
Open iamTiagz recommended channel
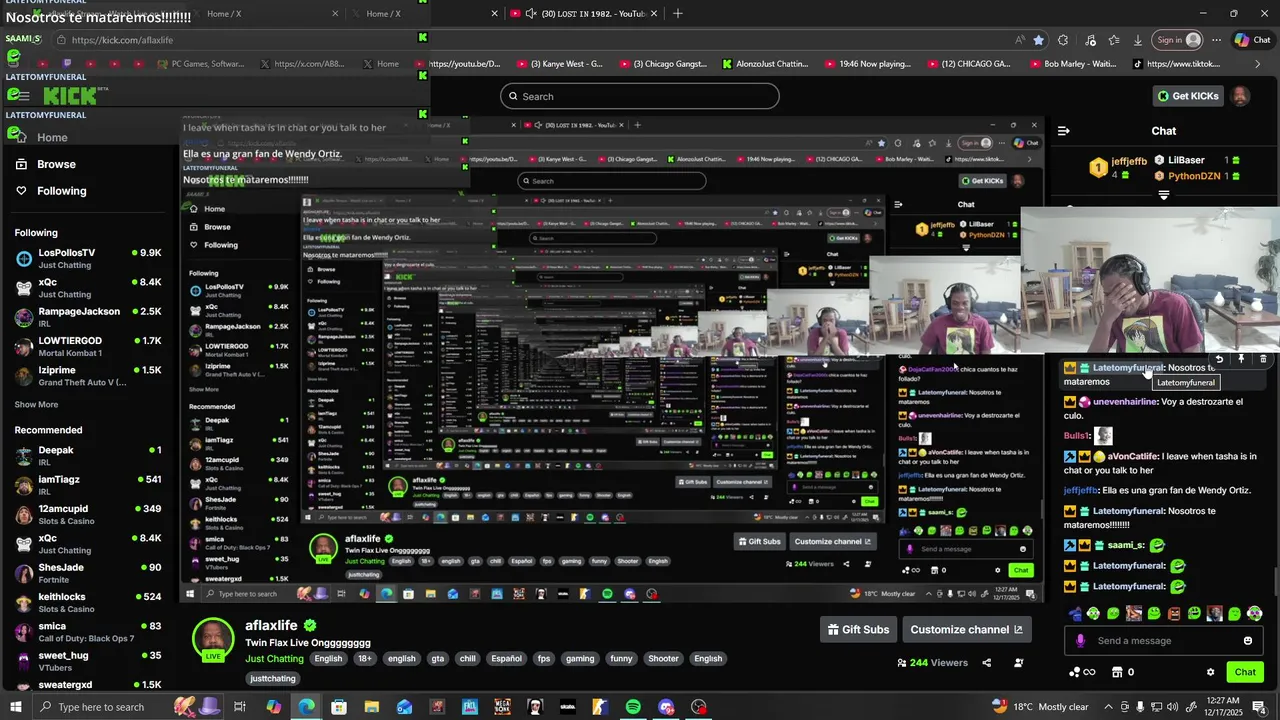pos(88,485)
